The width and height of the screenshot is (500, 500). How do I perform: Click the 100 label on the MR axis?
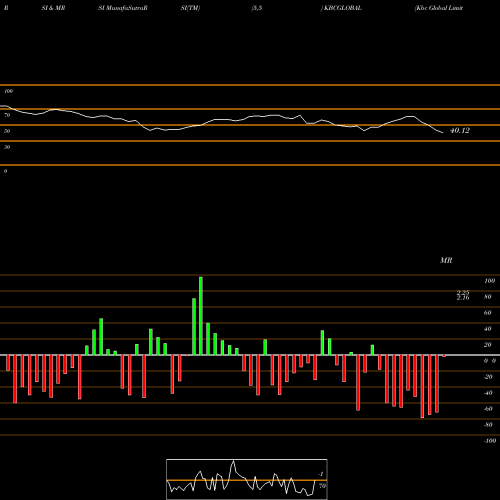coord(489,281)
